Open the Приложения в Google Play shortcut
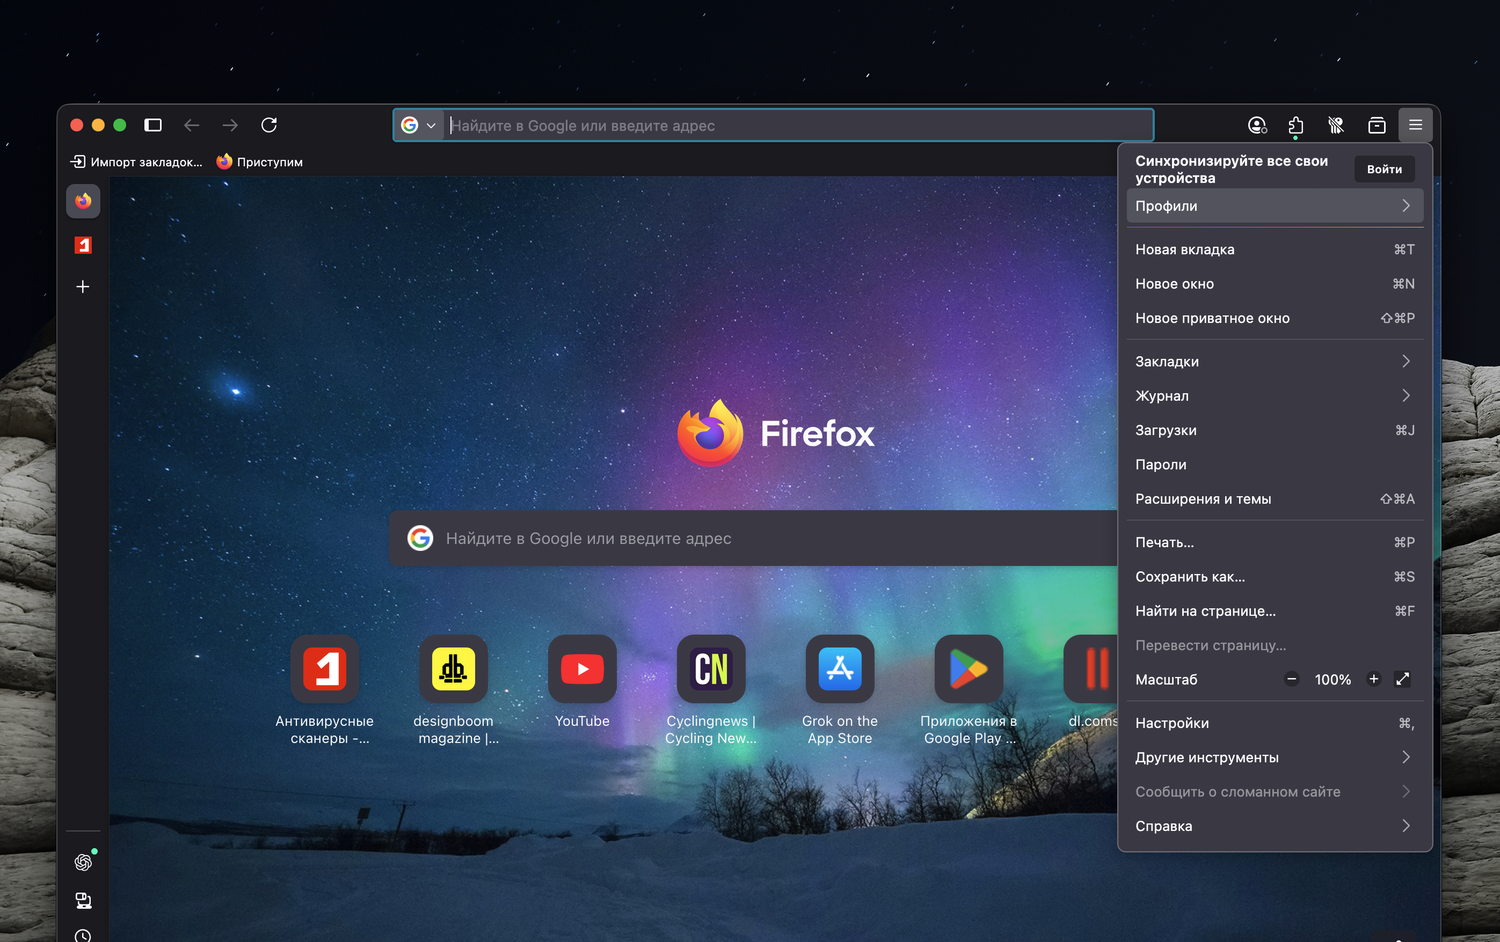Image resolution: width=1500 pixels, height=942 pixels. (x=969, y=691)
